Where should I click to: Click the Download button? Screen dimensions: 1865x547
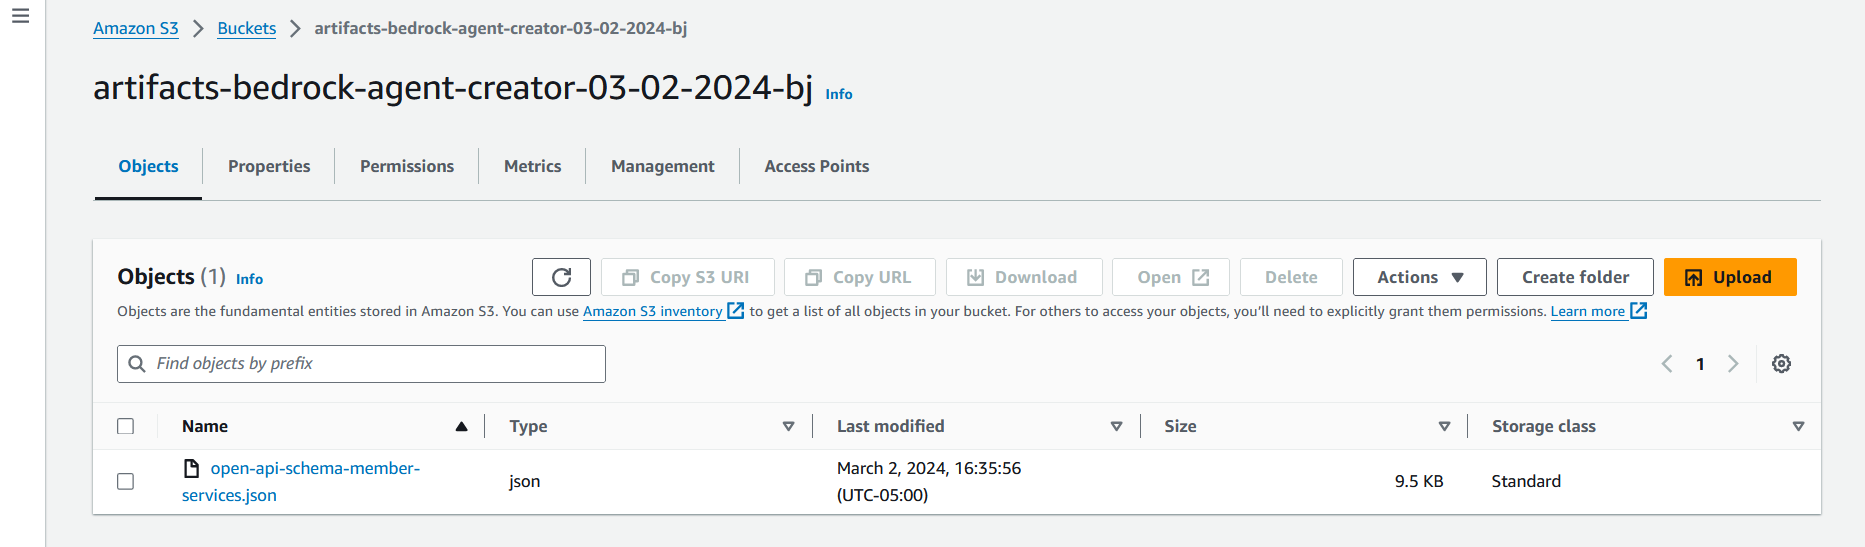pos(1024,277)
